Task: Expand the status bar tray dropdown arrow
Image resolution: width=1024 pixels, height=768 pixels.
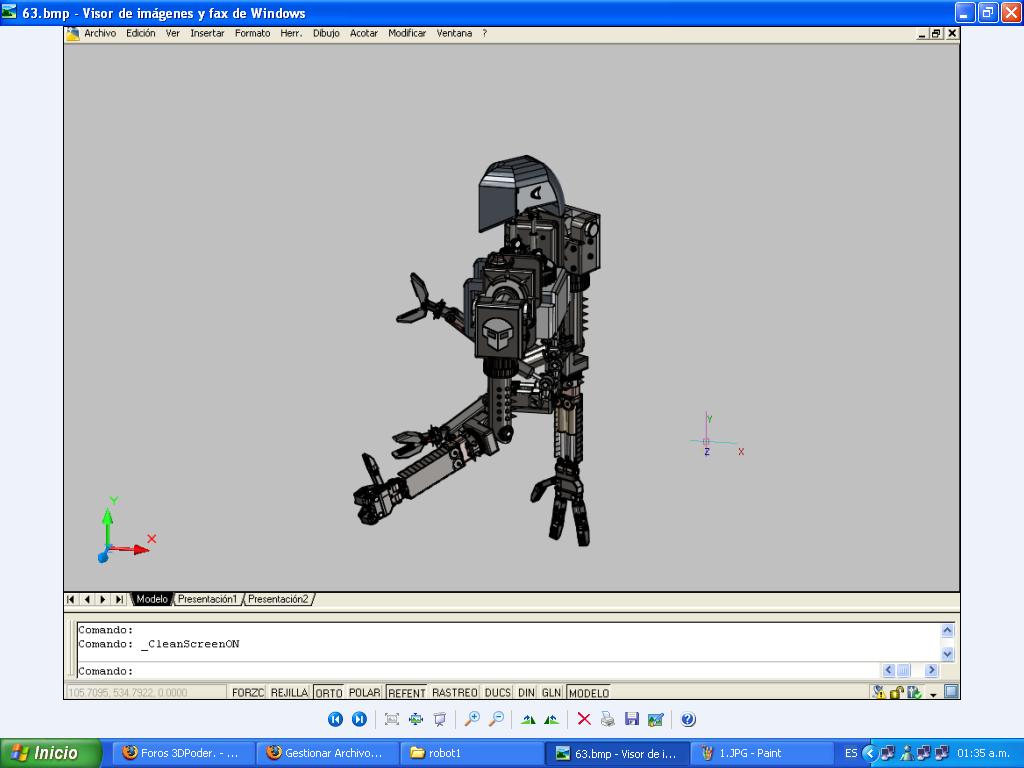Action: pyautogui.click(x=933, y=694)
